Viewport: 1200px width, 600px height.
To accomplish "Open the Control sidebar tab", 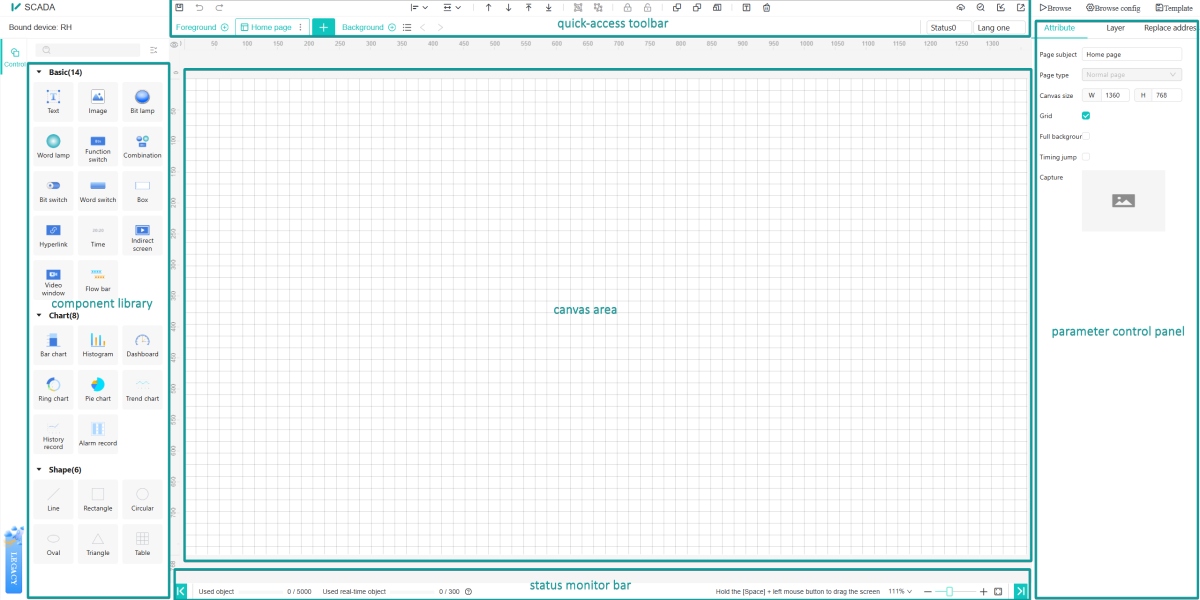I will (14, 57).
